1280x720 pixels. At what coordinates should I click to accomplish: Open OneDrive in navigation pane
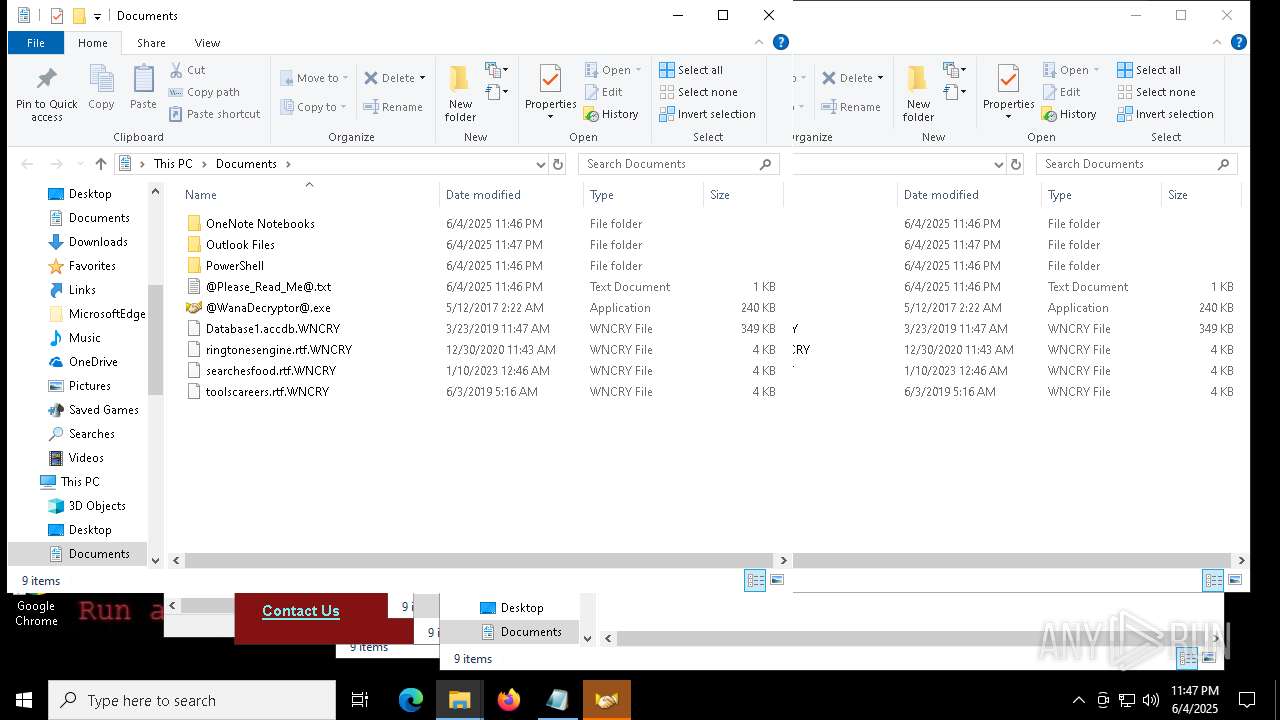tap(93, 362)
